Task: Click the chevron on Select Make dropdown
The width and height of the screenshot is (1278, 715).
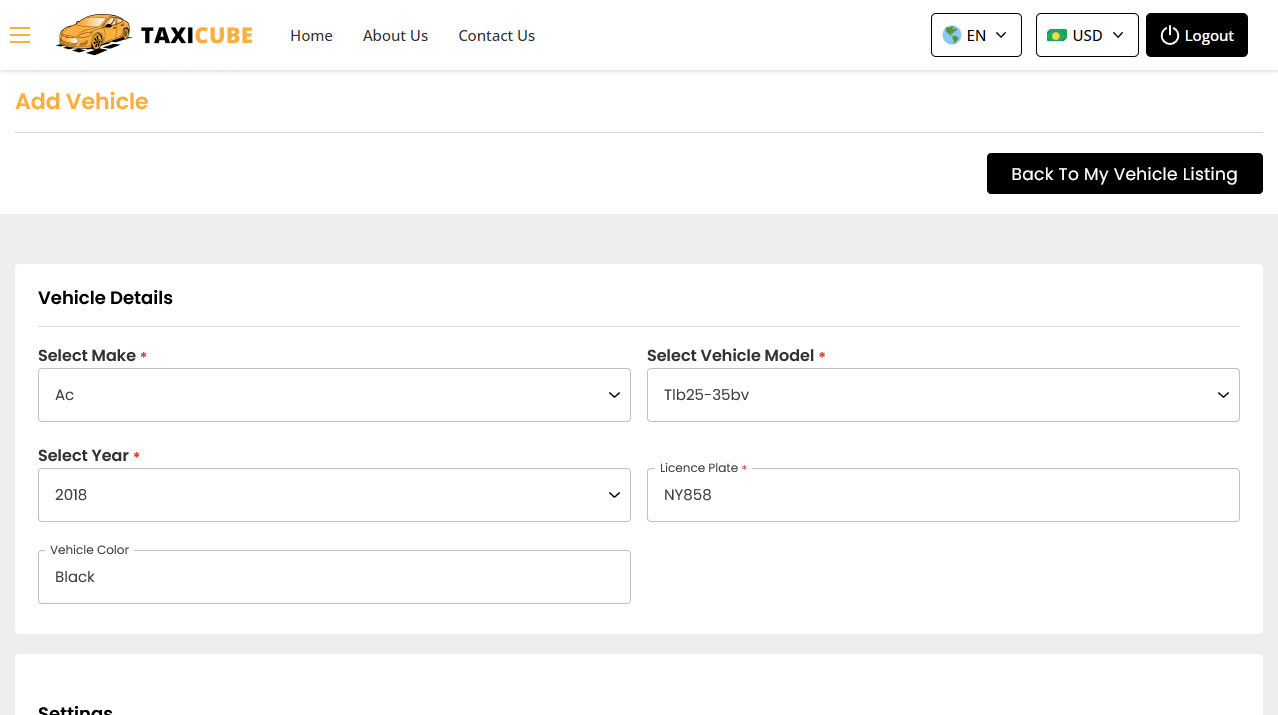Action: pos(614,394)
